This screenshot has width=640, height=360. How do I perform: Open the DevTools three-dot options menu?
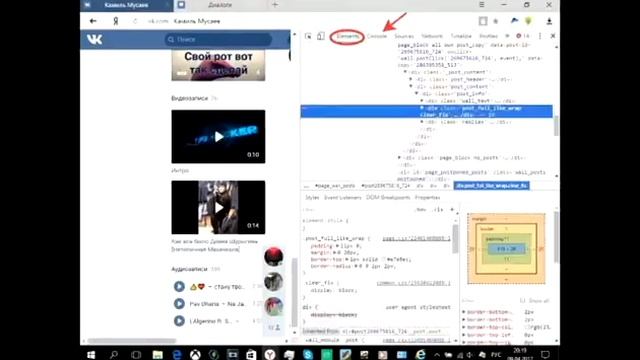[x=540, y=36]
